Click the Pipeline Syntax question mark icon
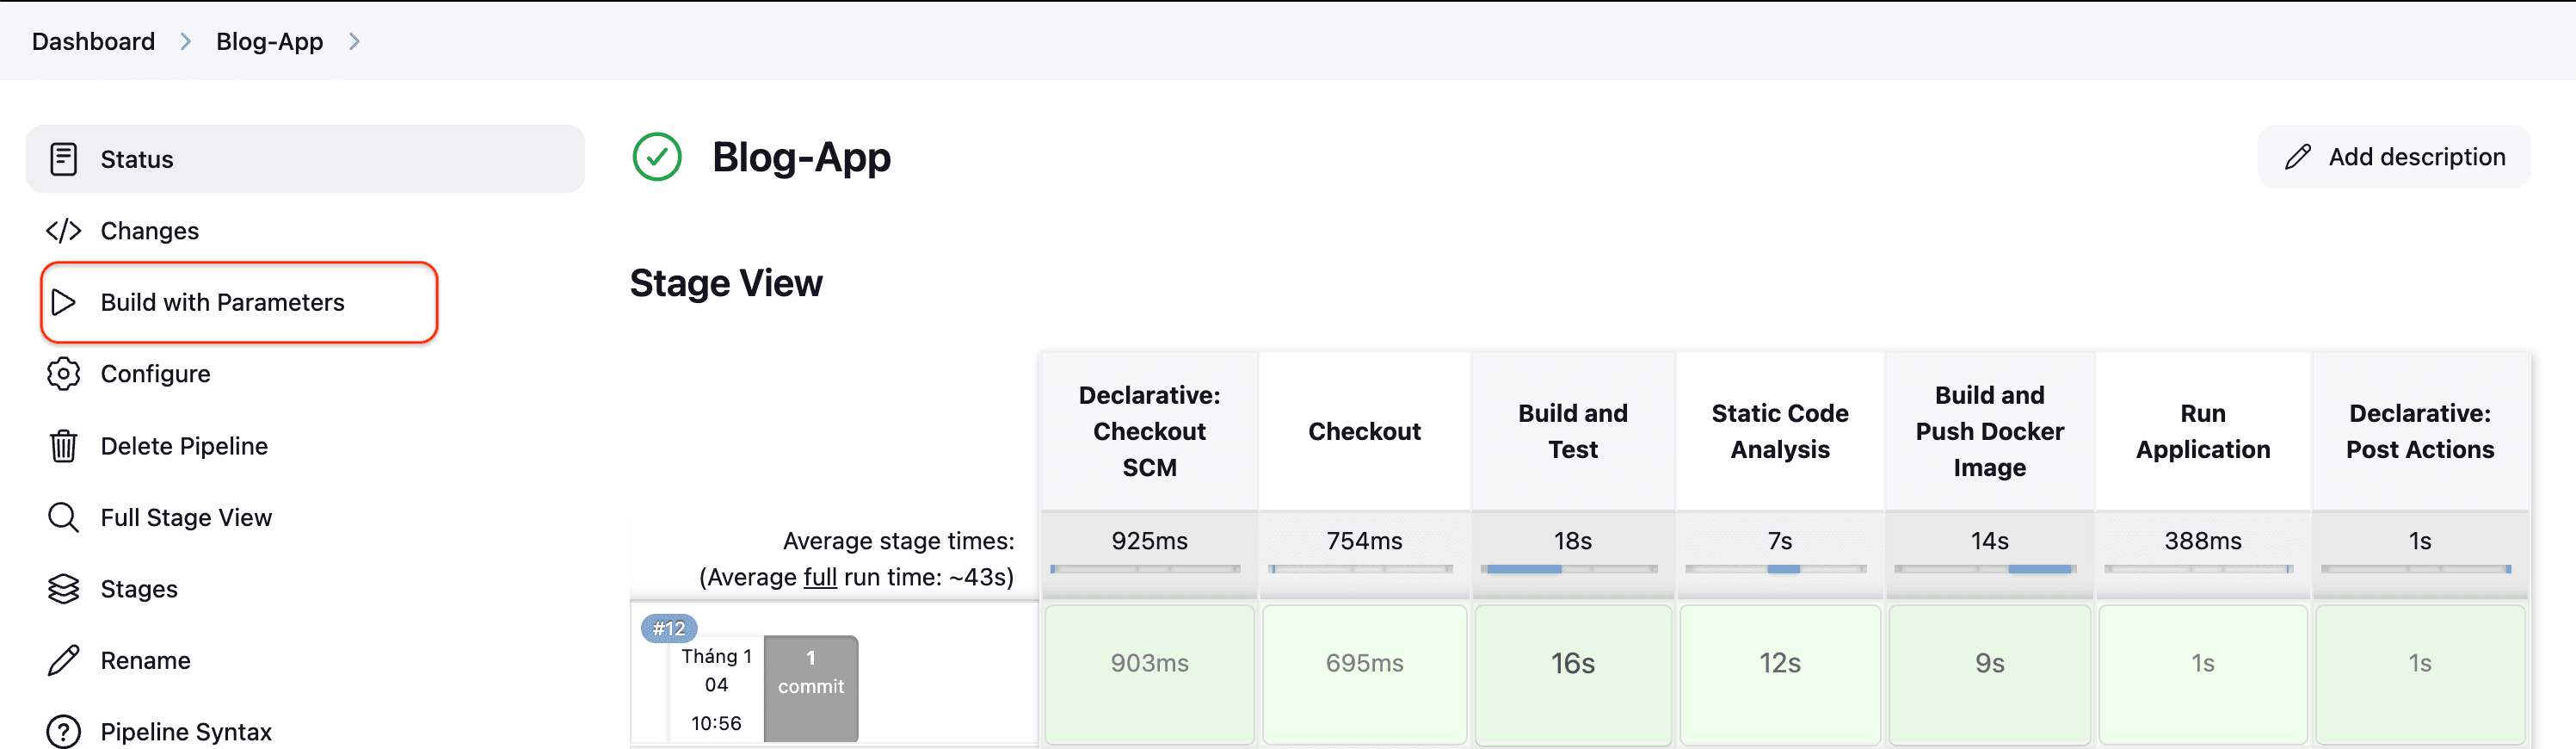This screenshot has width=2576, height=749. point(63,732)
